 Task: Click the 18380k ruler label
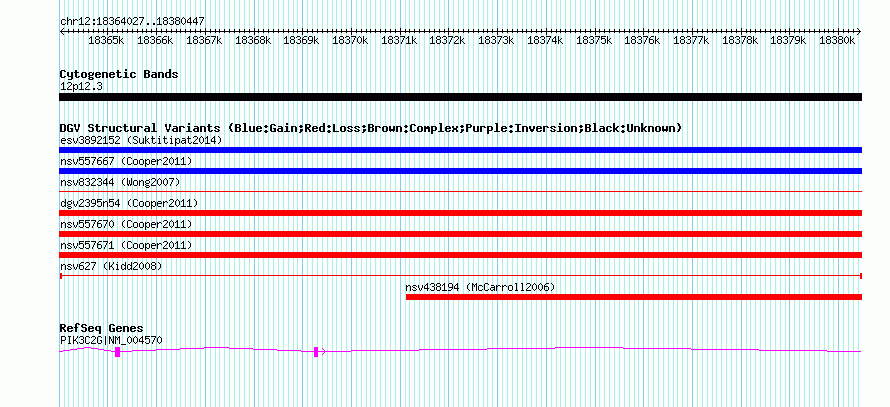click(x=837, y=41)
